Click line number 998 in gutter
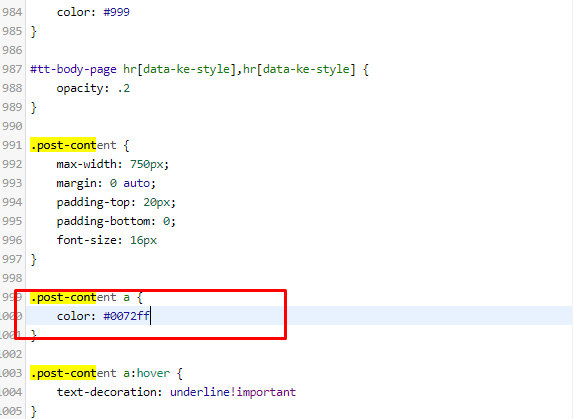The height and width of the screenshot is (419, 573). (x=12, y=278)
